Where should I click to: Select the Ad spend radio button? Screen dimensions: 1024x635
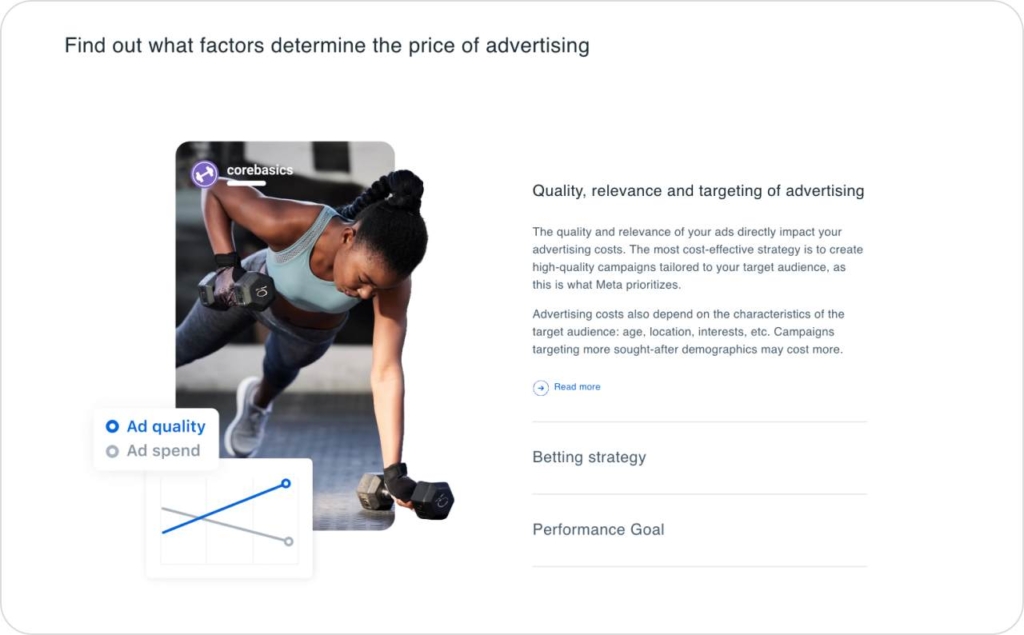point(114,451)
